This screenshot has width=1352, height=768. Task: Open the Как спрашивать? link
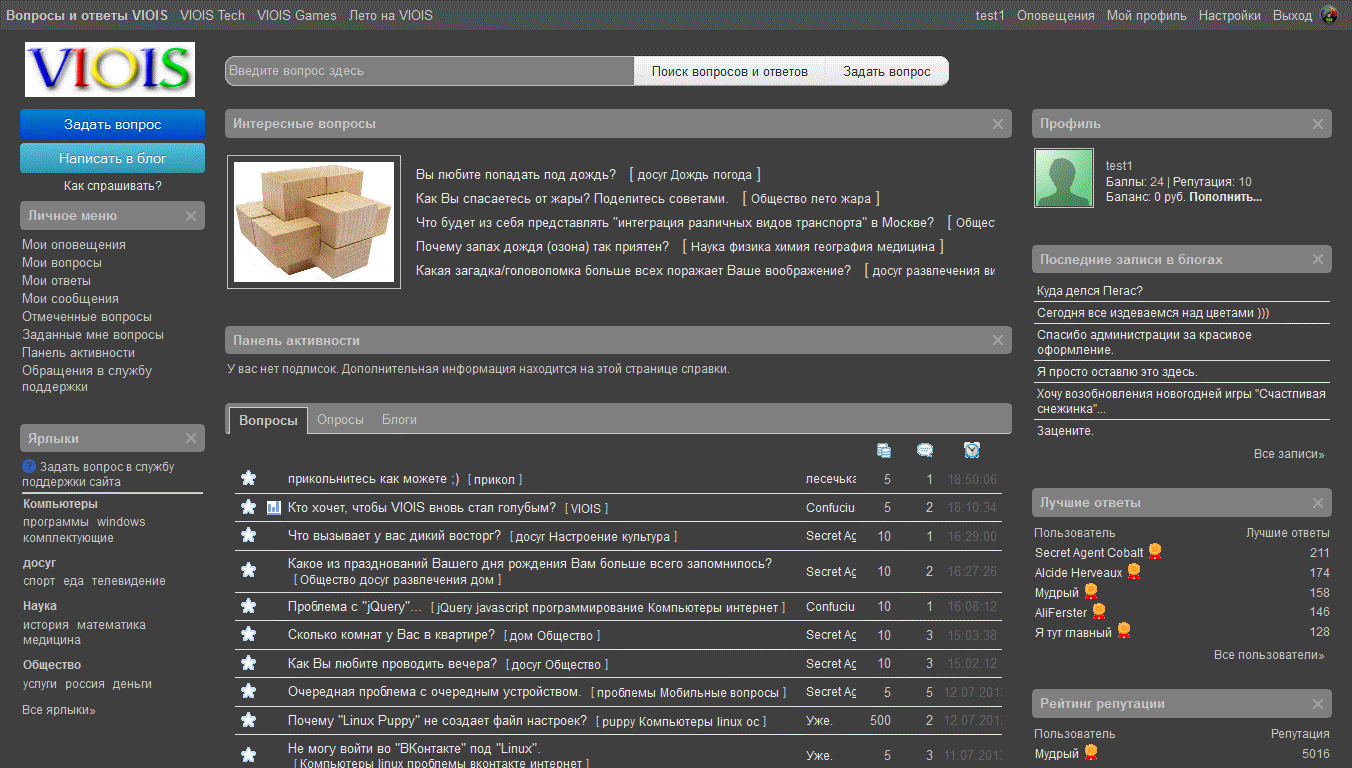click(x=113, y=186)
